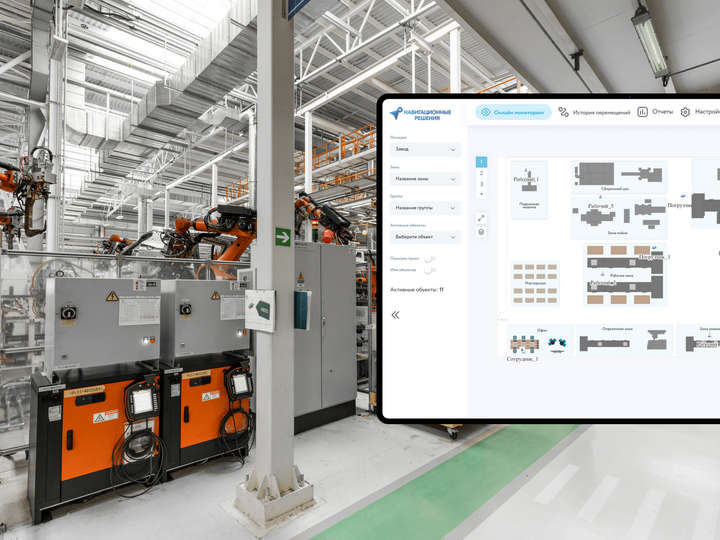This screenshot has height=540, width=720.
Task: Select floor 2 in level selector
Action: (x=481, y=173)
